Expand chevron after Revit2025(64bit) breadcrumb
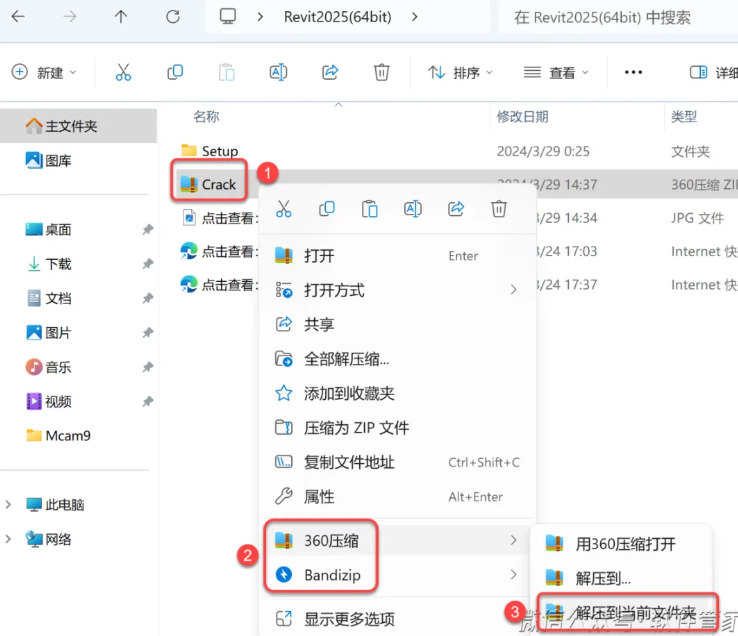 tap(415, 17)
